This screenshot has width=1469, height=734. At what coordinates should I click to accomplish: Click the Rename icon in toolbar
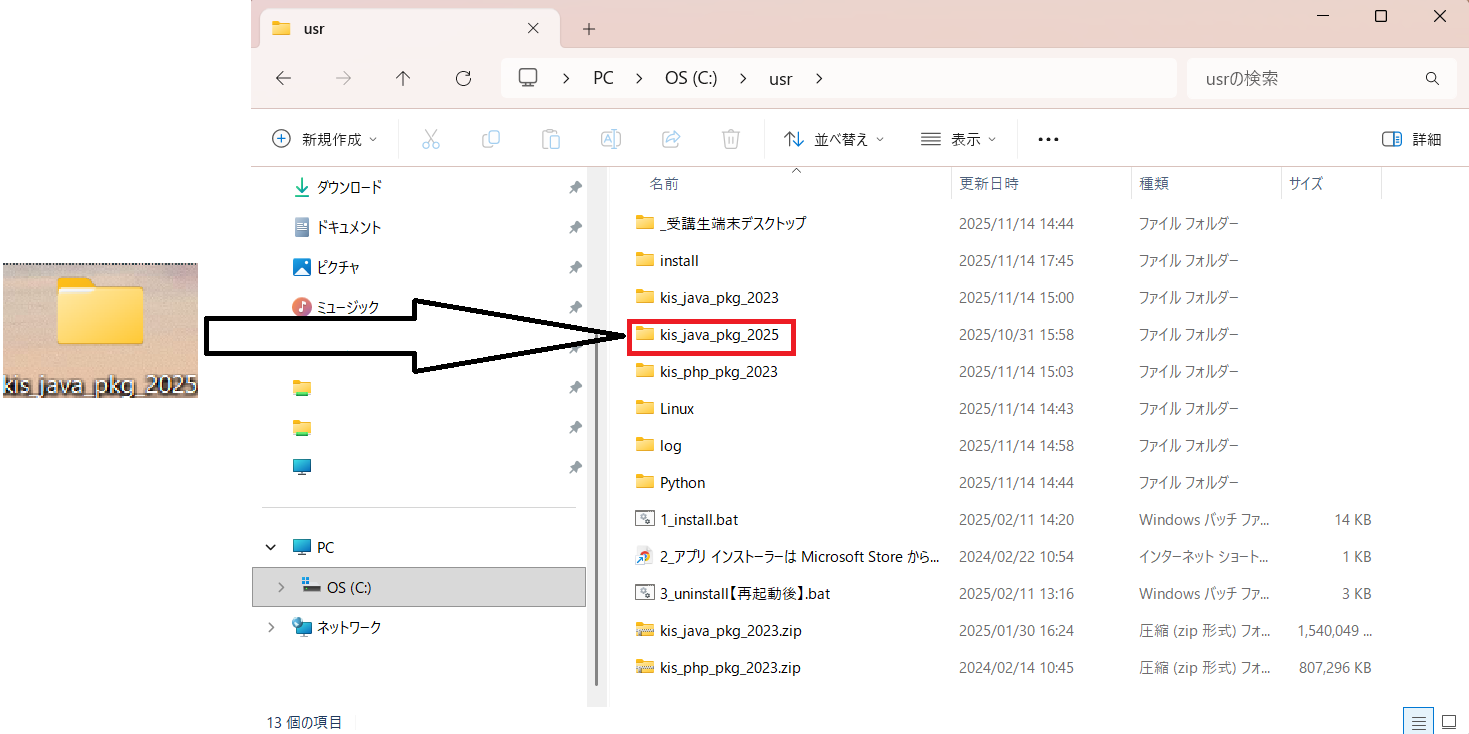pyautogui.click(x=610, y=139)
